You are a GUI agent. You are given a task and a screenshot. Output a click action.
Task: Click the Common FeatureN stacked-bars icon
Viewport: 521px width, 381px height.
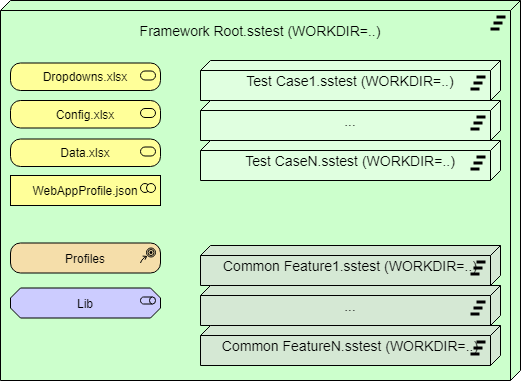478,348
